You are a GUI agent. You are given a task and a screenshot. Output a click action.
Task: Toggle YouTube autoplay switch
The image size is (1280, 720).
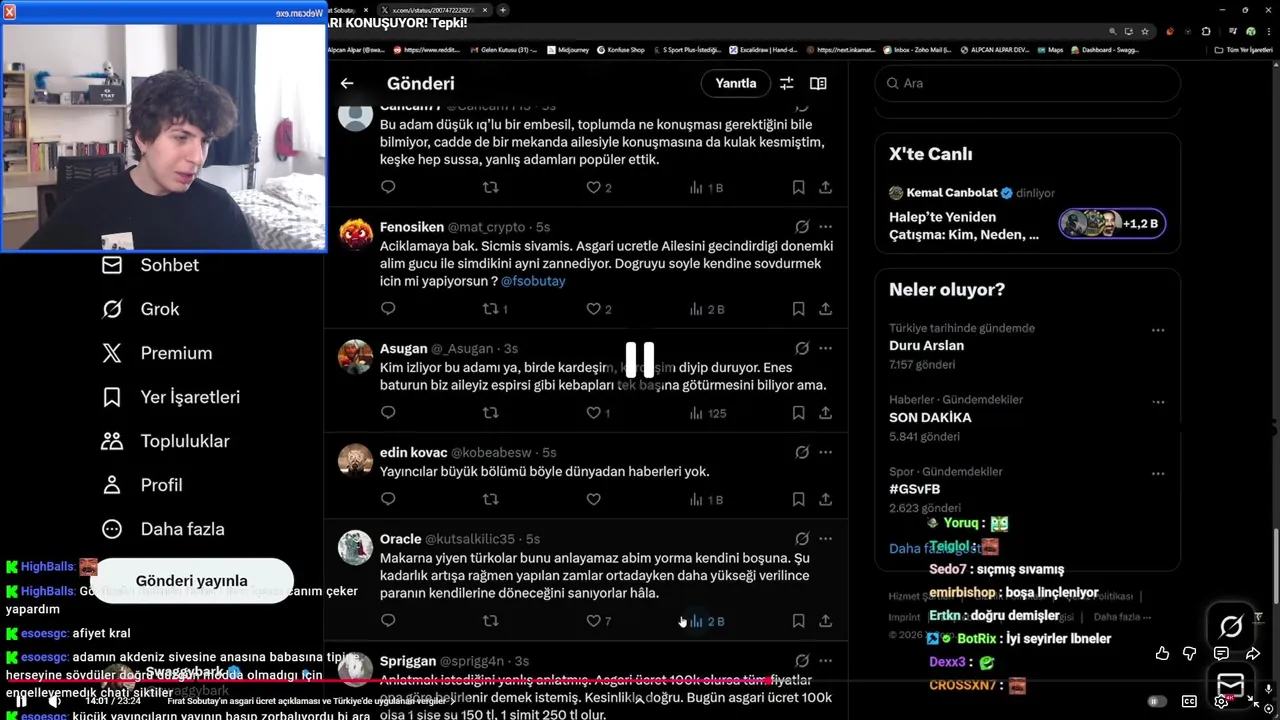click(1157, 701)
